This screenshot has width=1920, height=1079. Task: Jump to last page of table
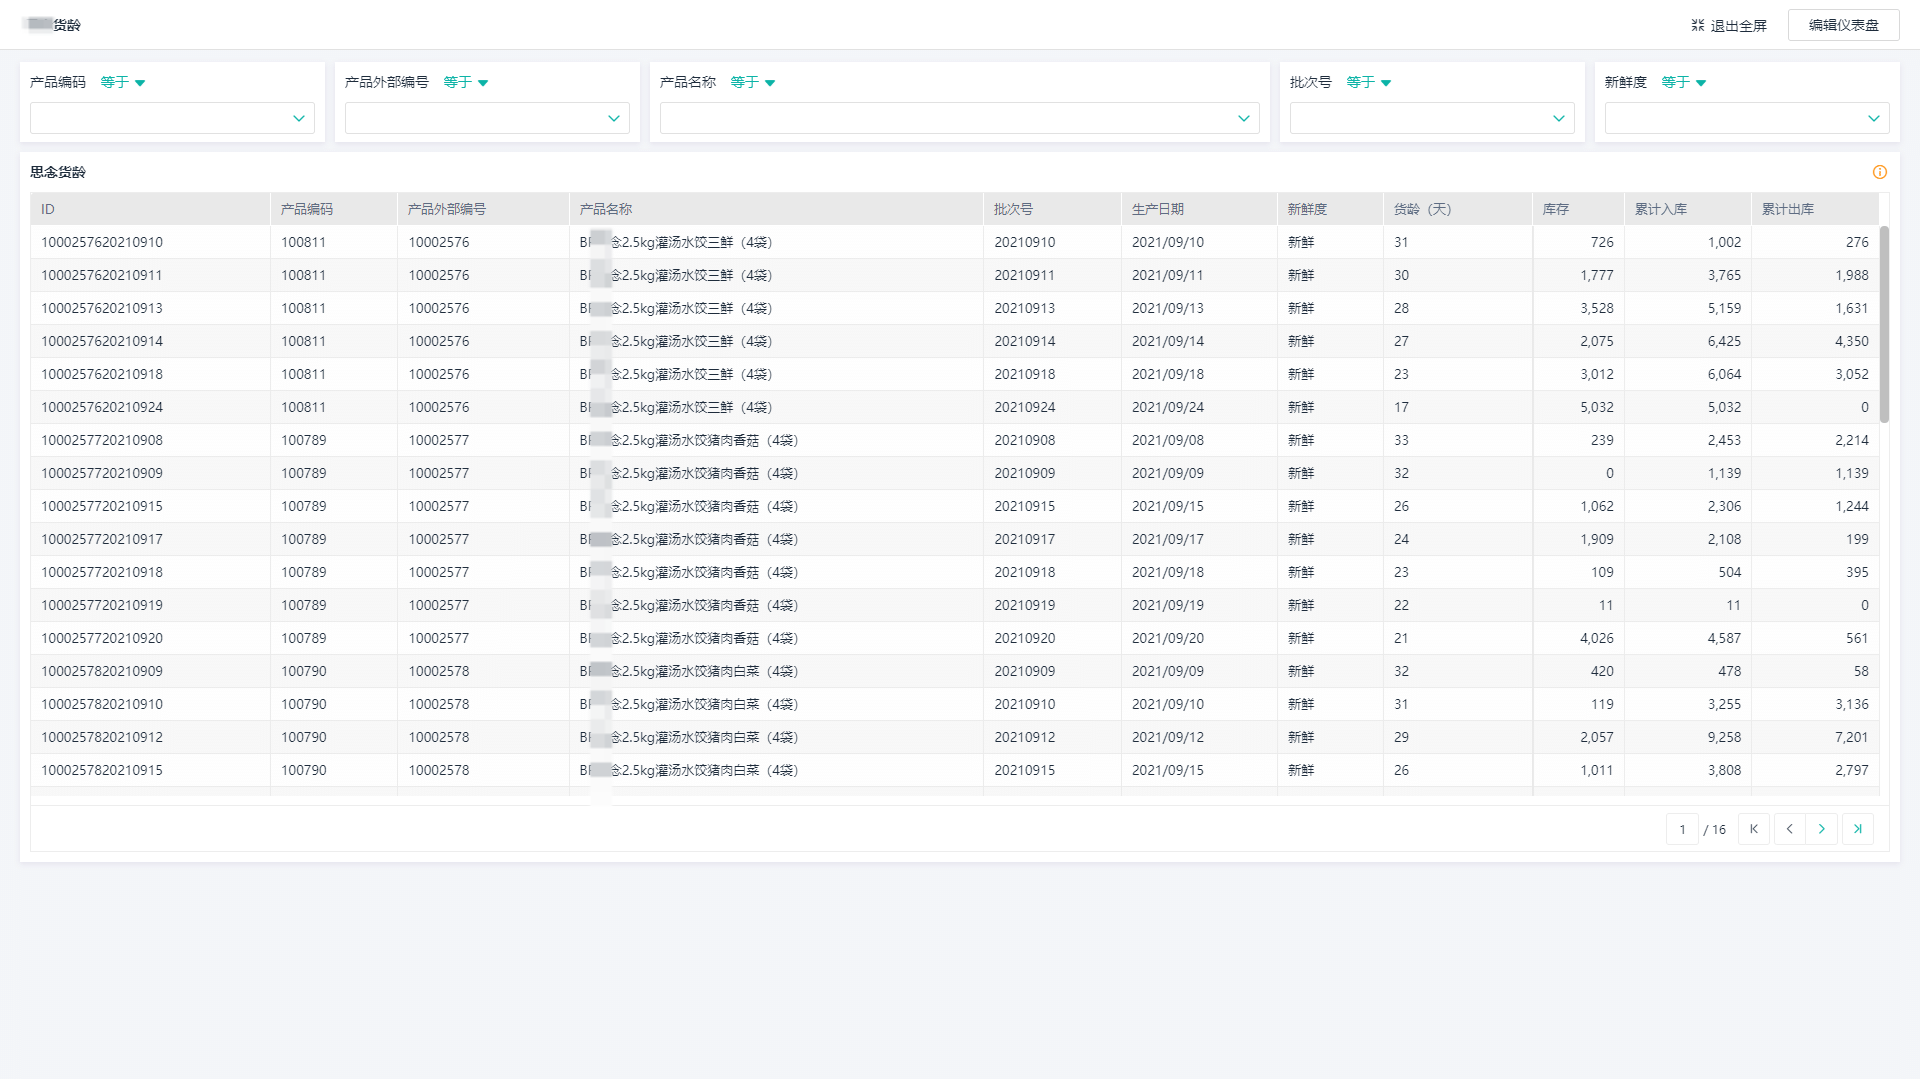pos(1857,829)
